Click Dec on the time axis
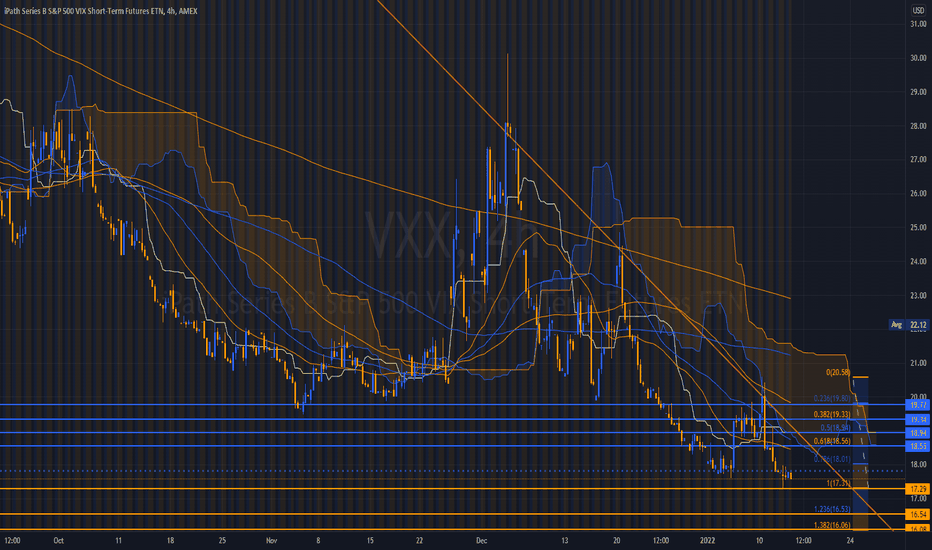The height and width of the screenshot is (550, 932). point(481,540)
